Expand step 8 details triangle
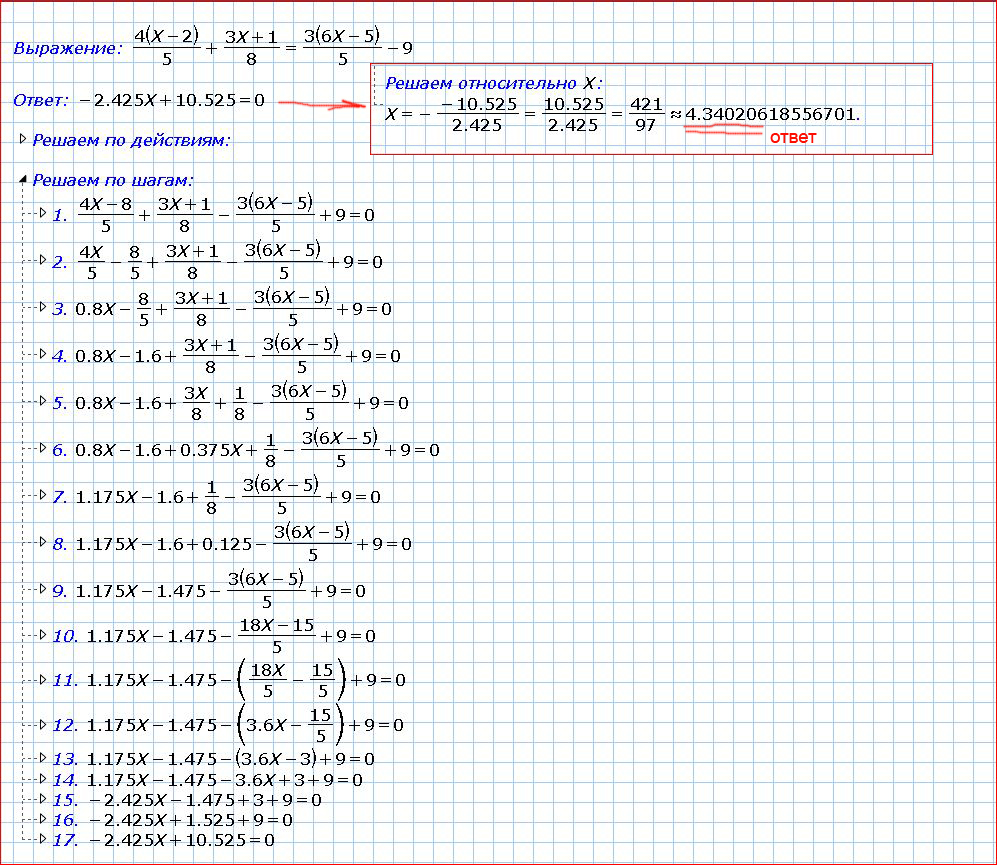 (43, 542)
